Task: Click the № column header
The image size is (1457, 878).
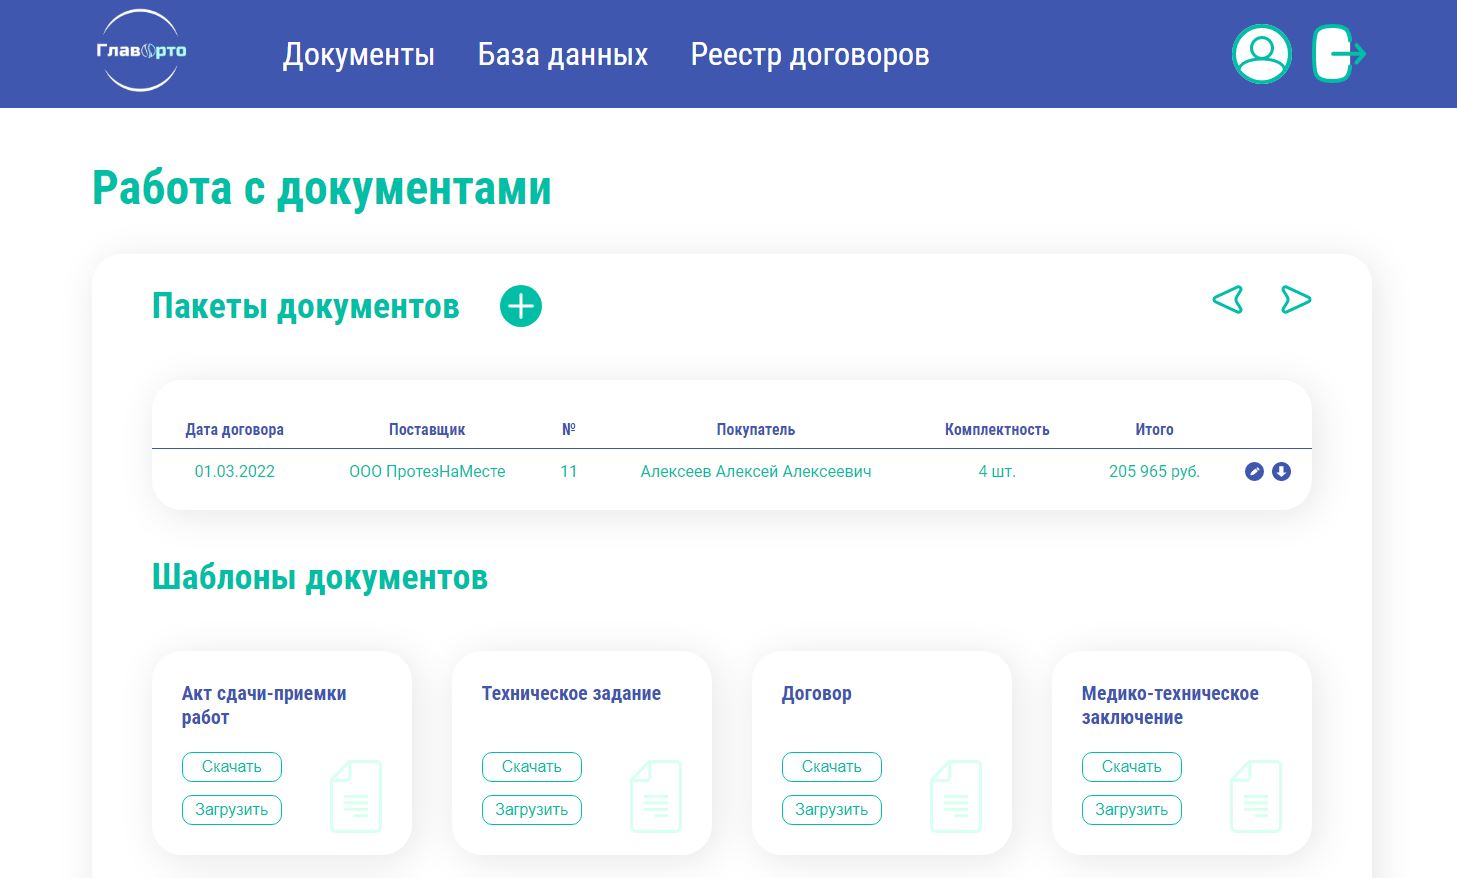Action: 569,430
